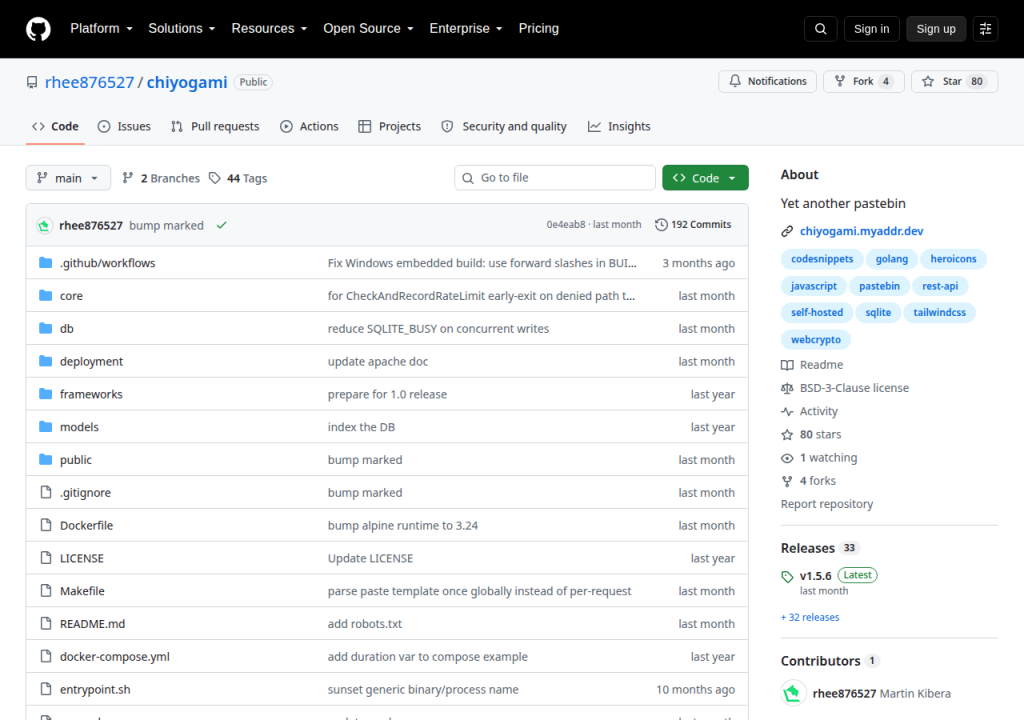Click the LICENSE file icon
Image resolution: width=1024 pixels, height=720 pixels.
[46, 557]
